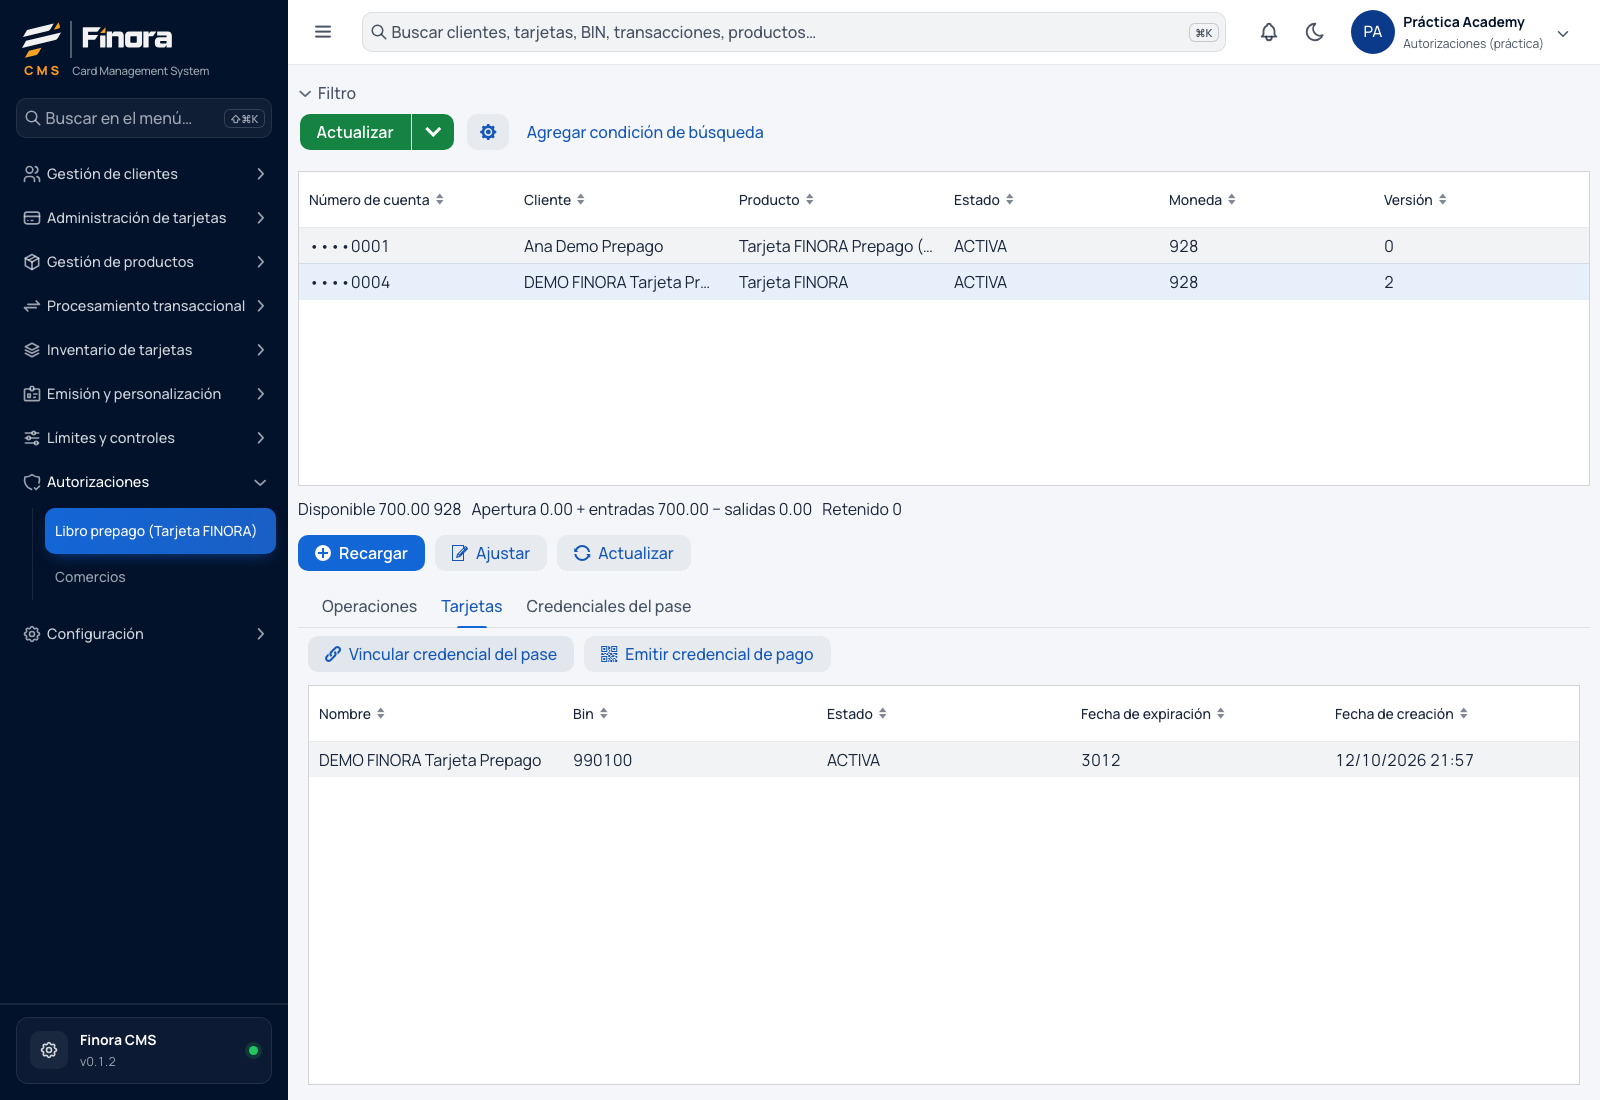Click the Emisión y personalización badge icon
Screen dimensions: 1600x1100
pyautogui.click(x=32, y=394)
